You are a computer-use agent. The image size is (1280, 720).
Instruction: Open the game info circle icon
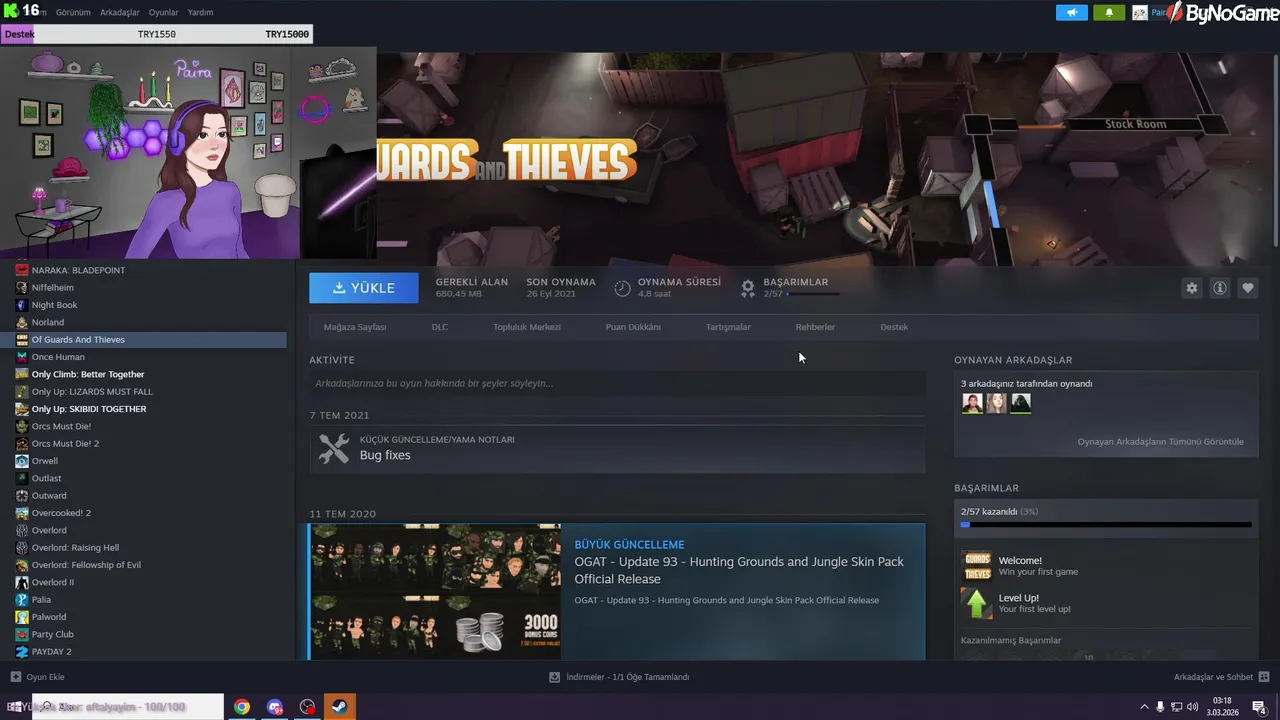point(1220,288)
